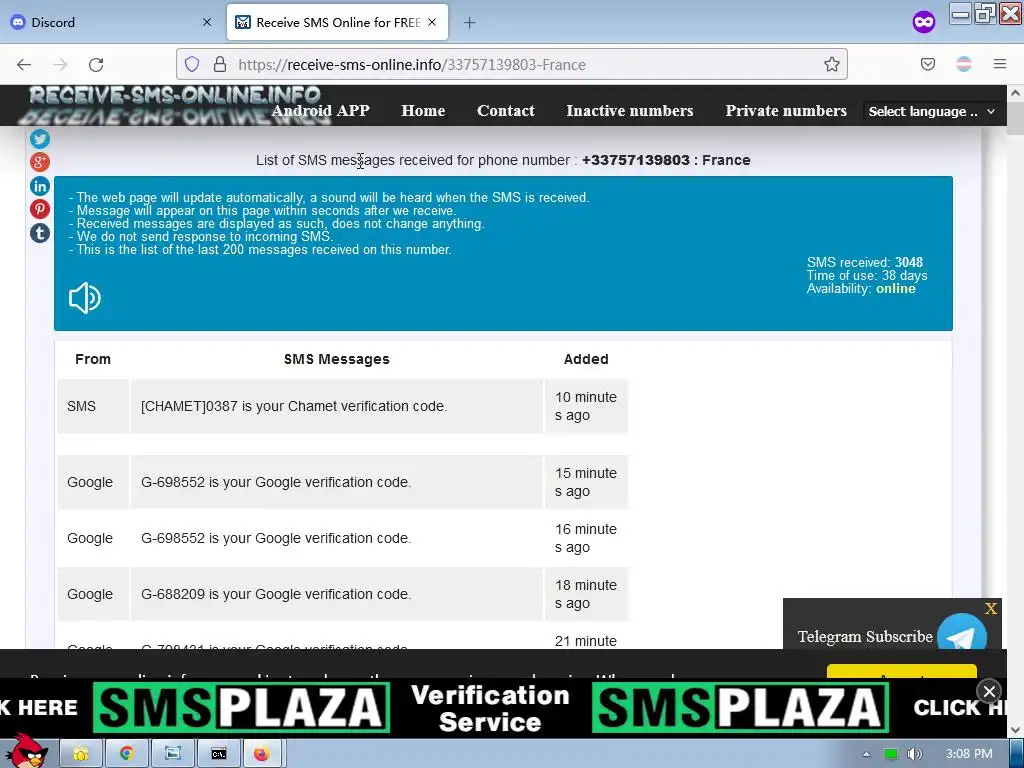Click the From column header
The height and width of the screenshot is (768, 1024).
tap(93, 359)
